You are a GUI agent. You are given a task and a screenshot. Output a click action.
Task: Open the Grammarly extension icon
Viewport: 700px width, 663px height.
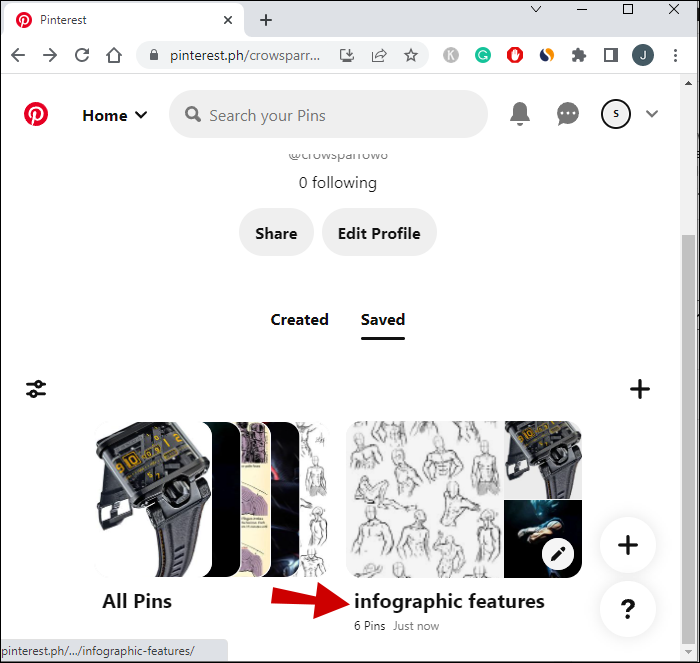[483, 55]
